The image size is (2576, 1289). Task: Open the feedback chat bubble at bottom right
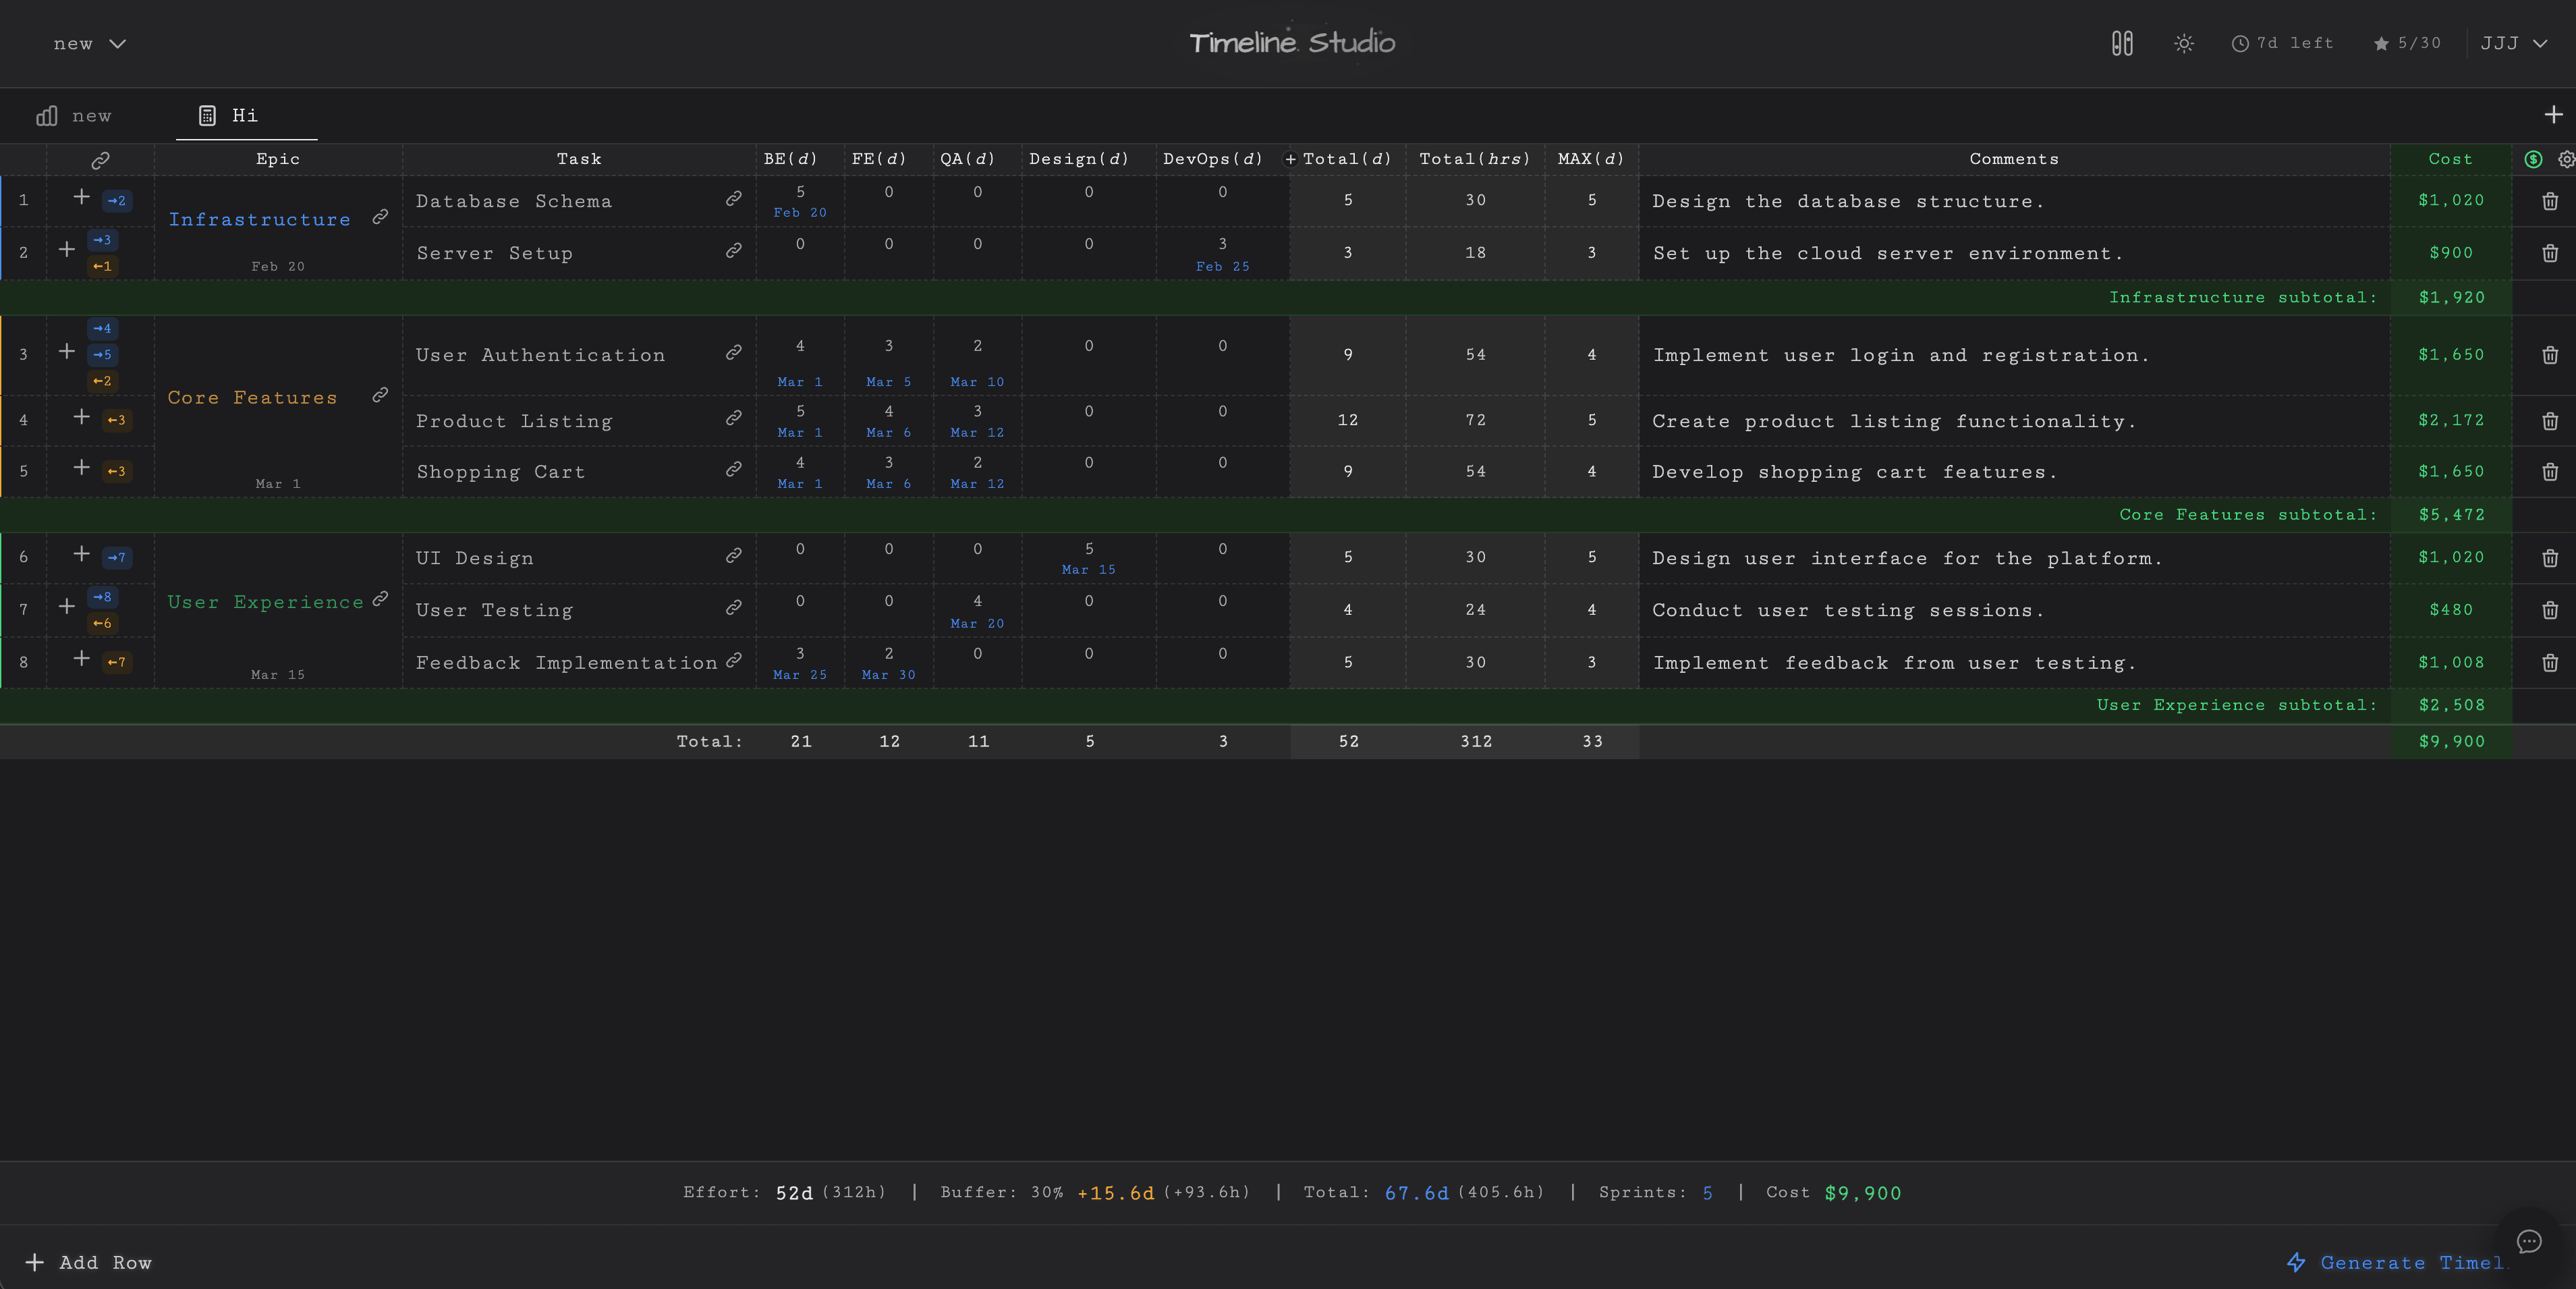tap(2530, 1241)
